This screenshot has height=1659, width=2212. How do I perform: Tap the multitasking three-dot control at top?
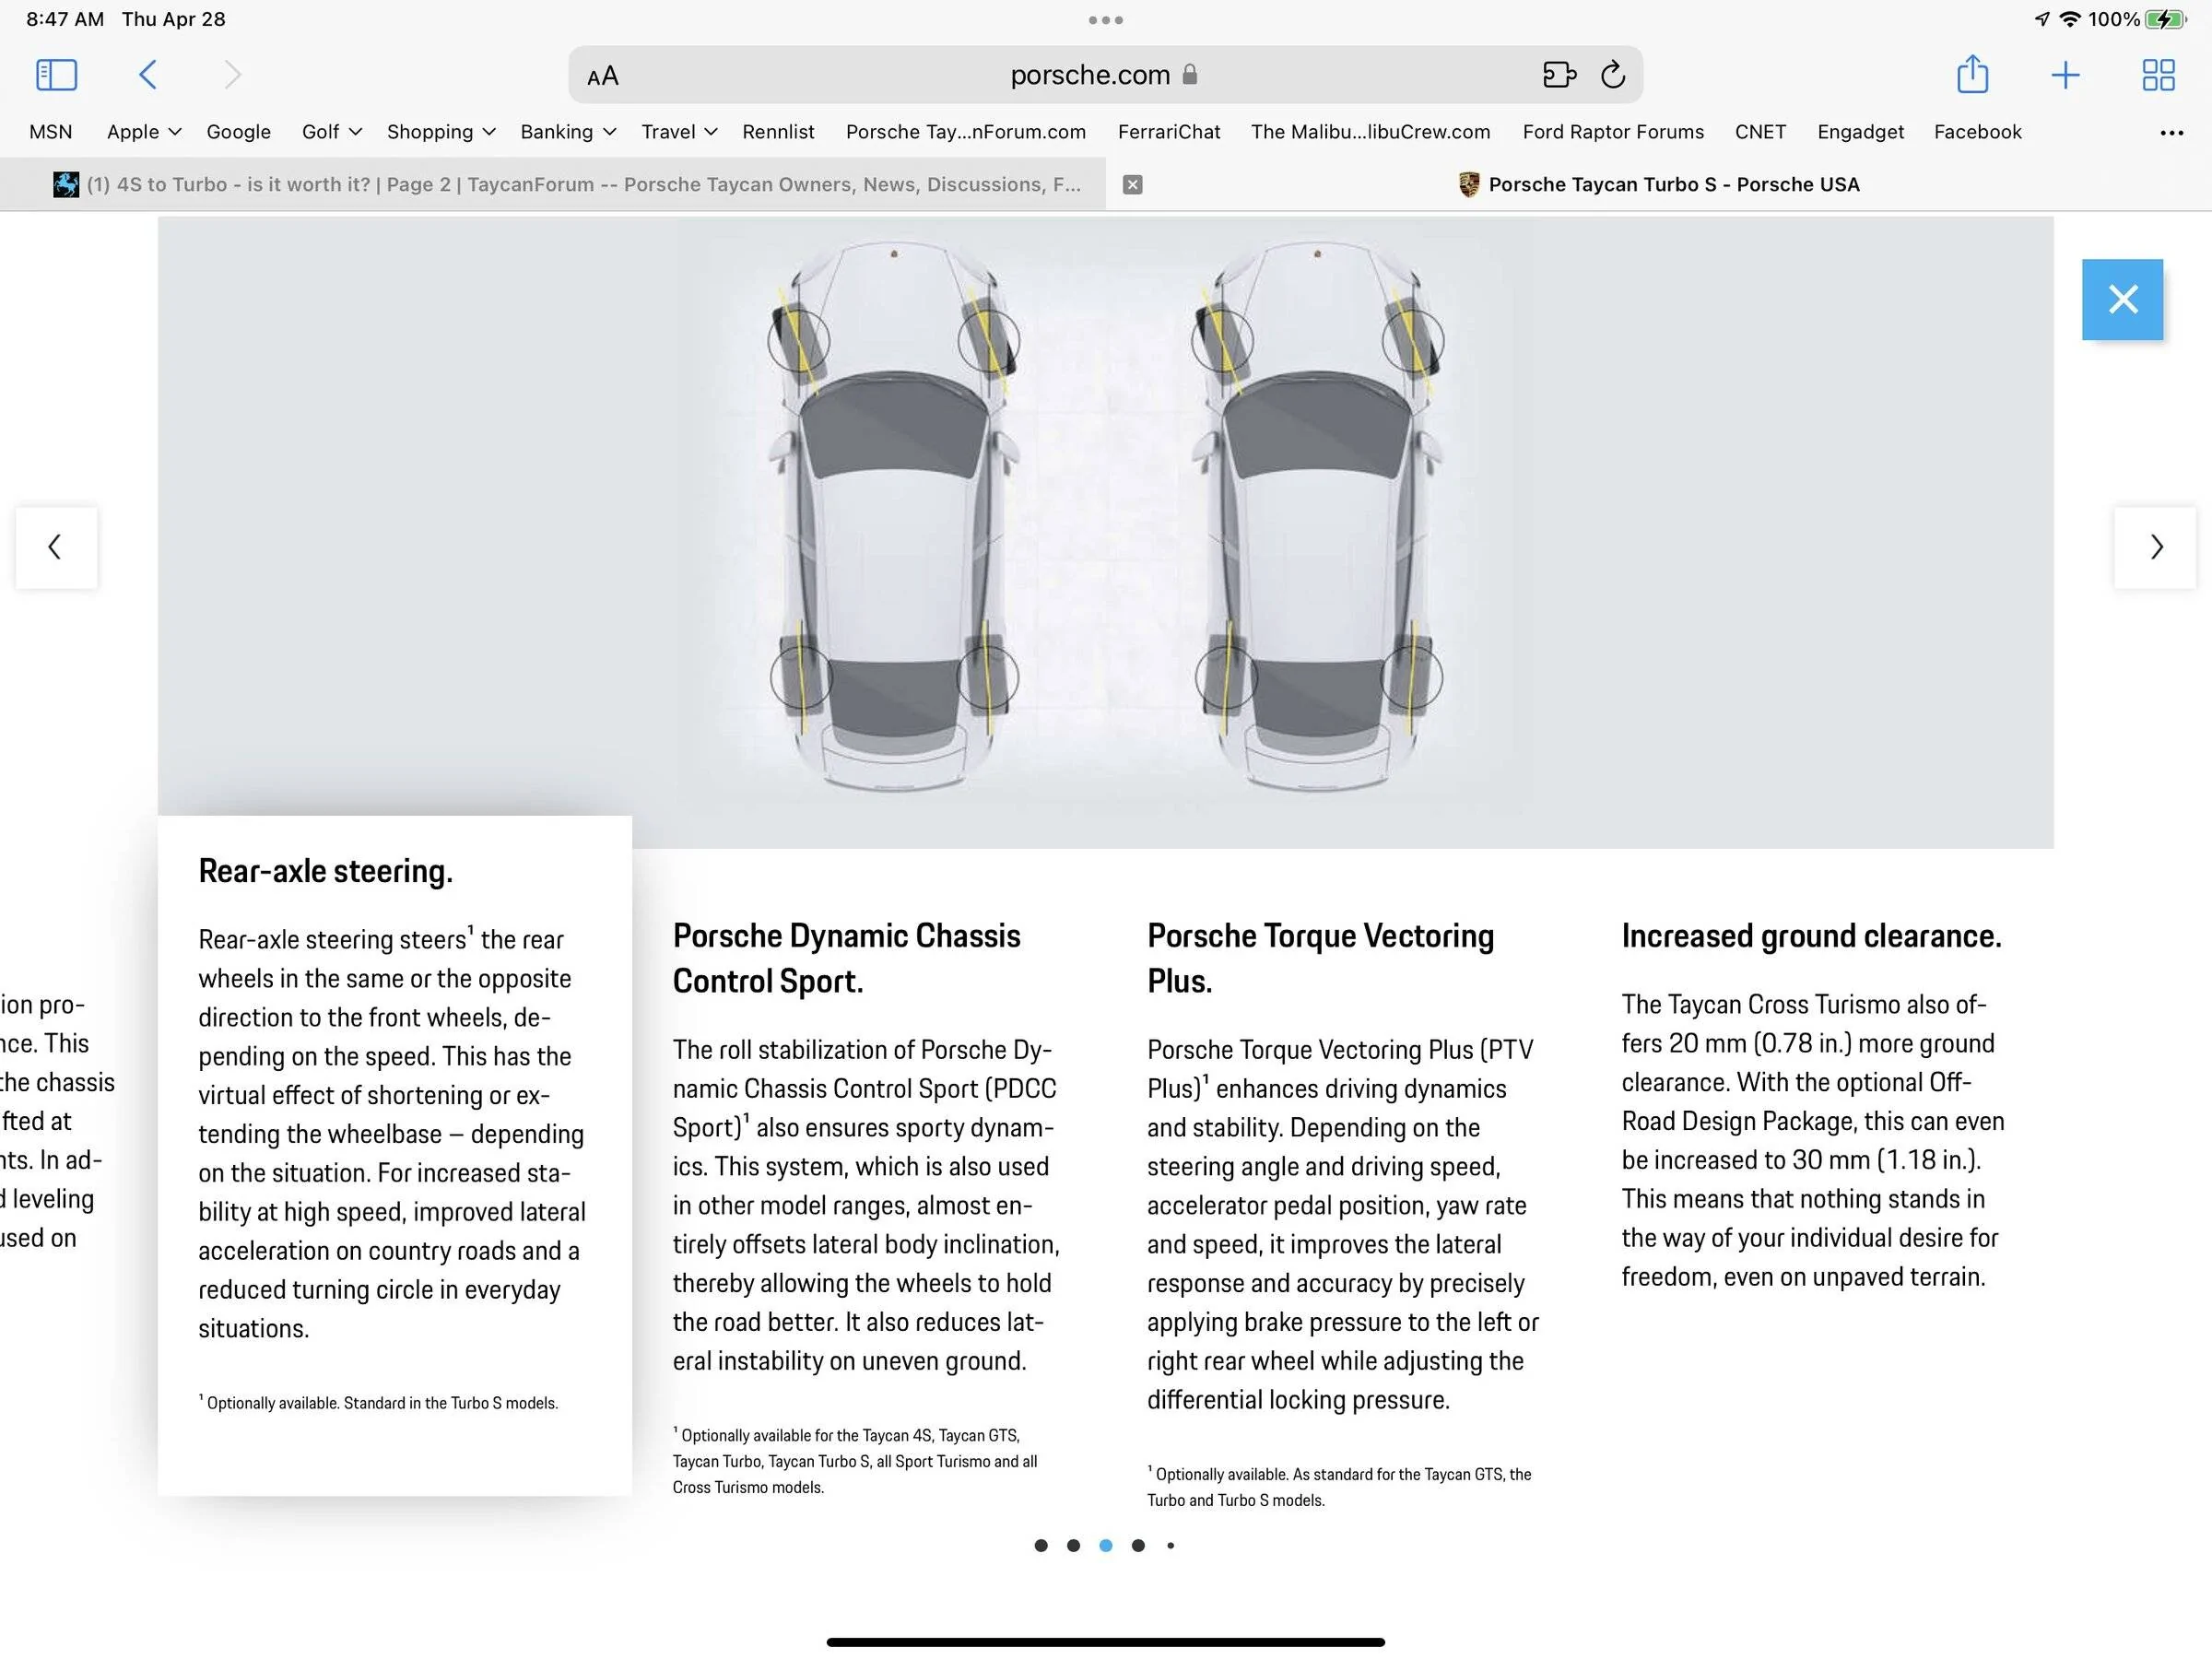pos(1106,20)
